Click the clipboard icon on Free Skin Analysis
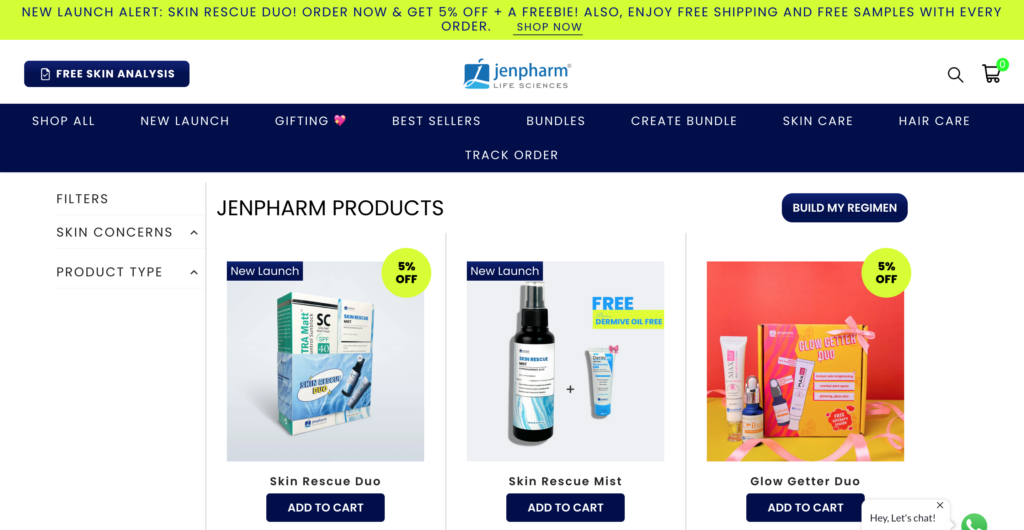Screen dimensions: 1024x530 coord(45,74)
